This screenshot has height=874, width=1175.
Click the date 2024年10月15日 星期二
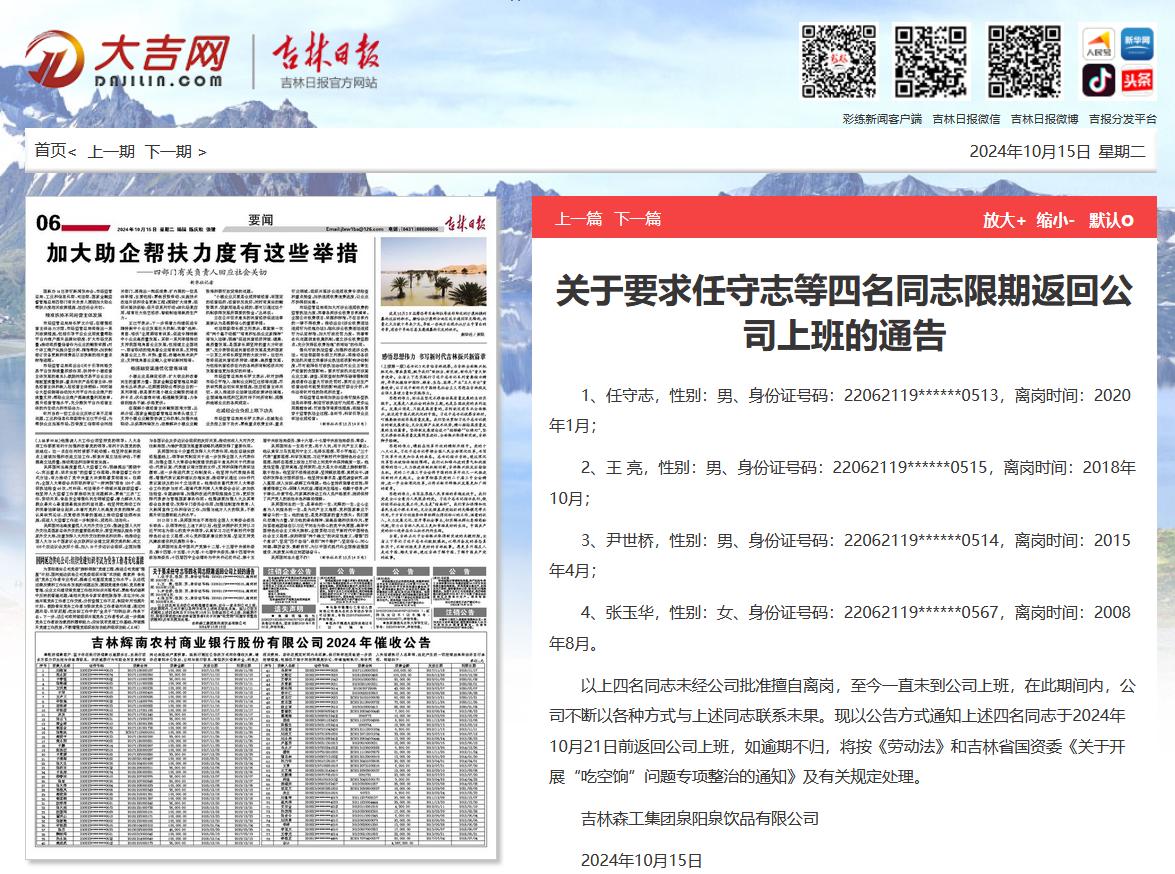(x=1057, y=151)
